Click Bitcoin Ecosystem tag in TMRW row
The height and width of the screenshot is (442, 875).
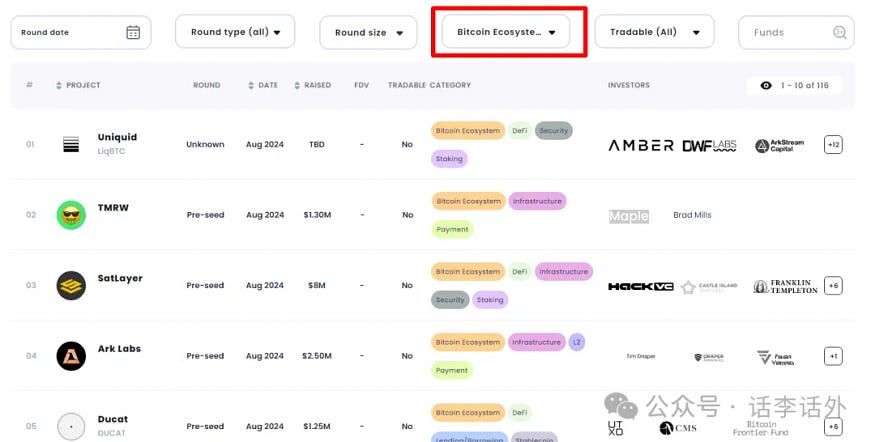(468, 201)
